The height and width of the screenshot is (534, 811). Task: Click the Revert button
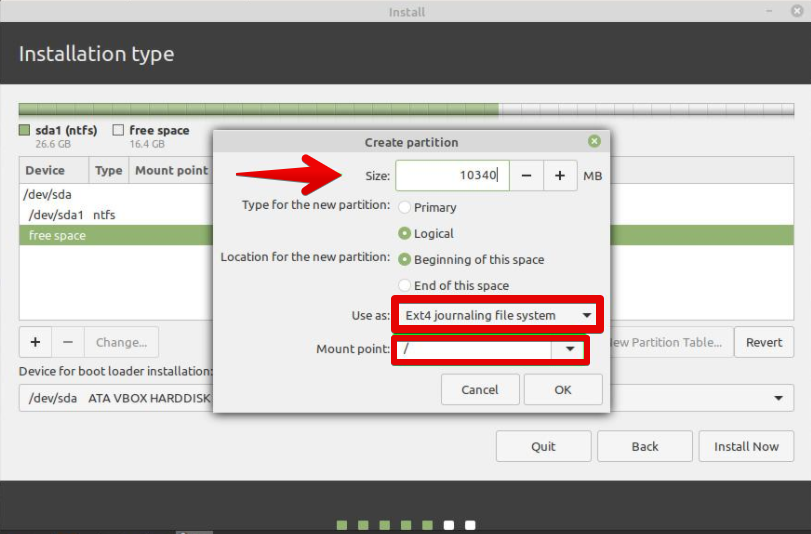[764, 342]
